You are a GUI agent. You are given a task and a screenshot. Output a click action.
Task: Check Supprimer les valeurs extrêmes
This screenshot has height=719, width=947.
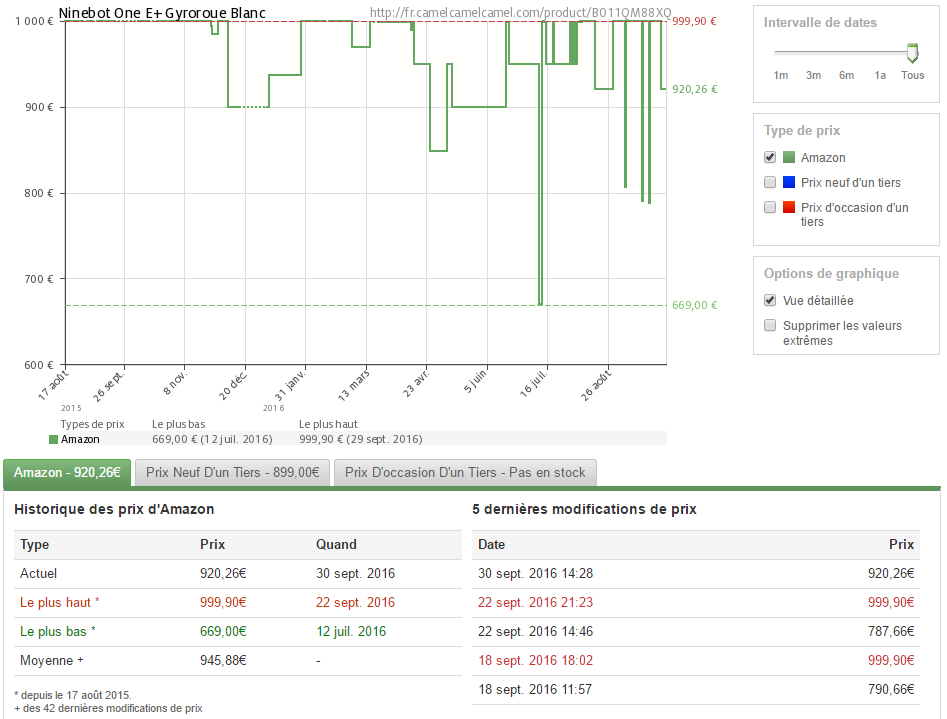pos(769,325)
